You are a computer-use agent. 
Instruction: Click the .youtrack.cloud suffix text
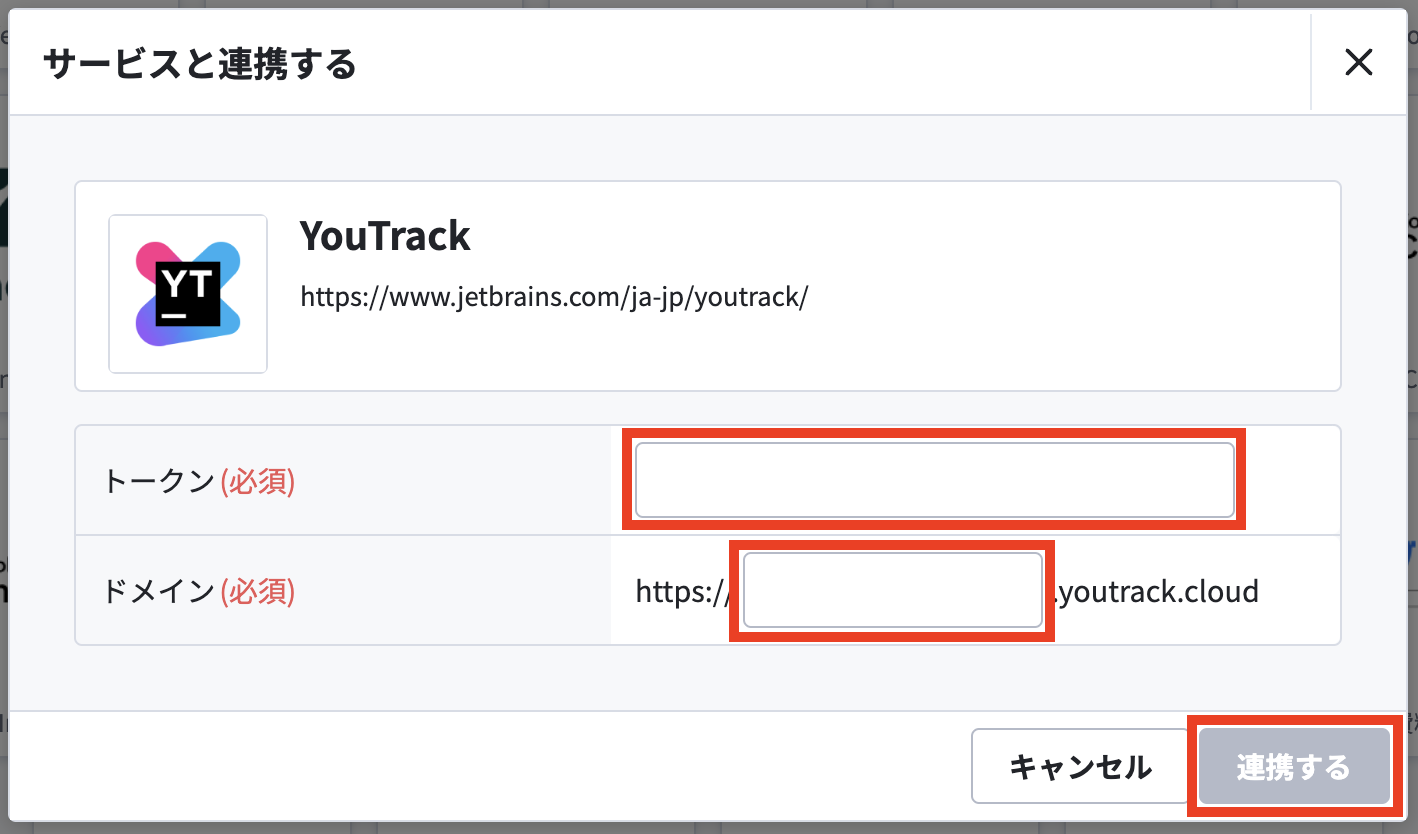[1156, 592]
